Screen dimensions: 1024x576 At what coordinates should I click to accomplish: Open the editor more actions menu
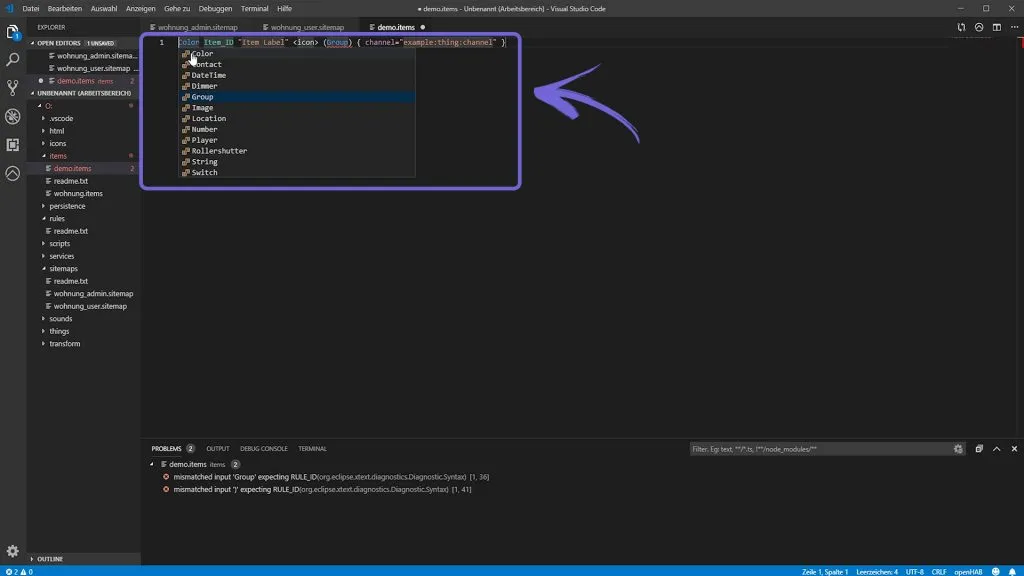click(x=1014, y=27)
